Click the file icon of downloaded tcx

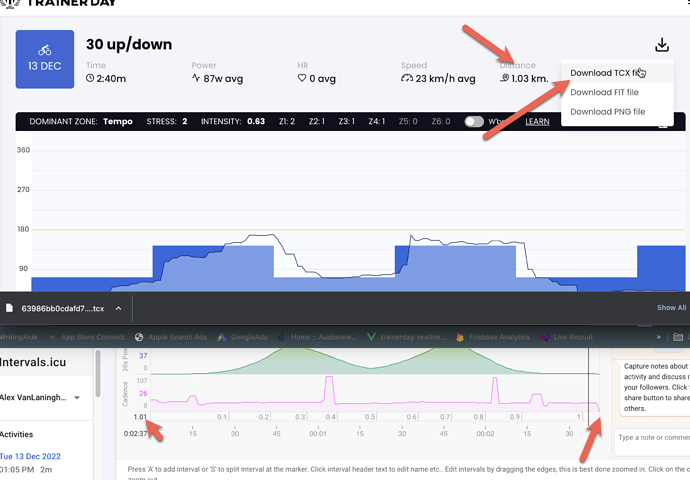pos(9,308)
